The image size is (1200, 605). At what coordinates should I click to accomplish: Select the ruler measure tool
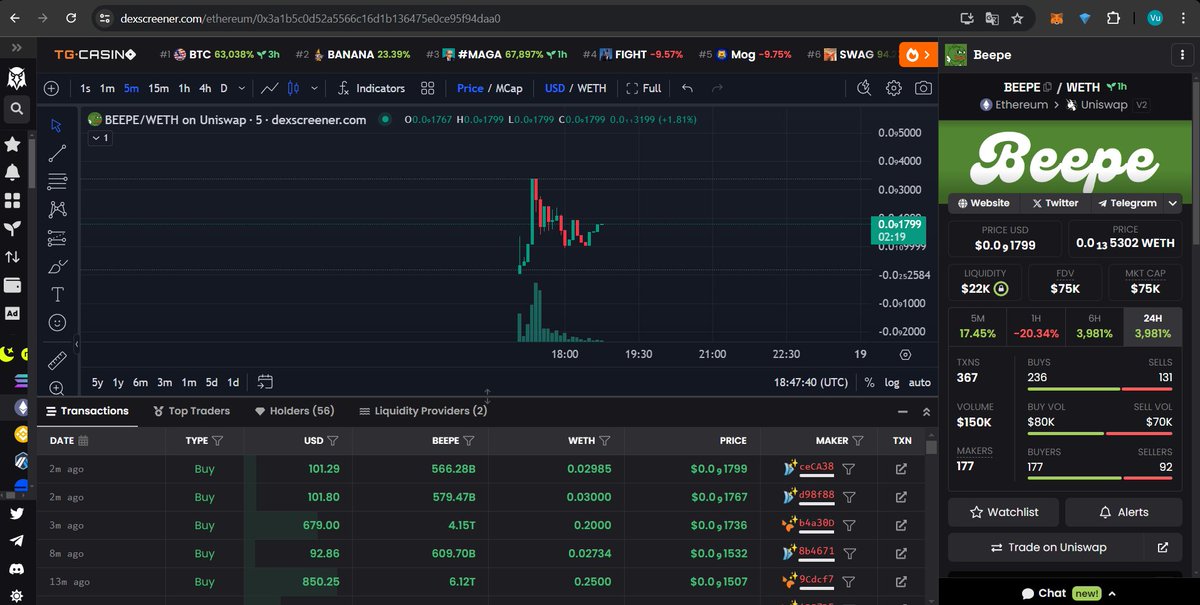coord(57,360)
